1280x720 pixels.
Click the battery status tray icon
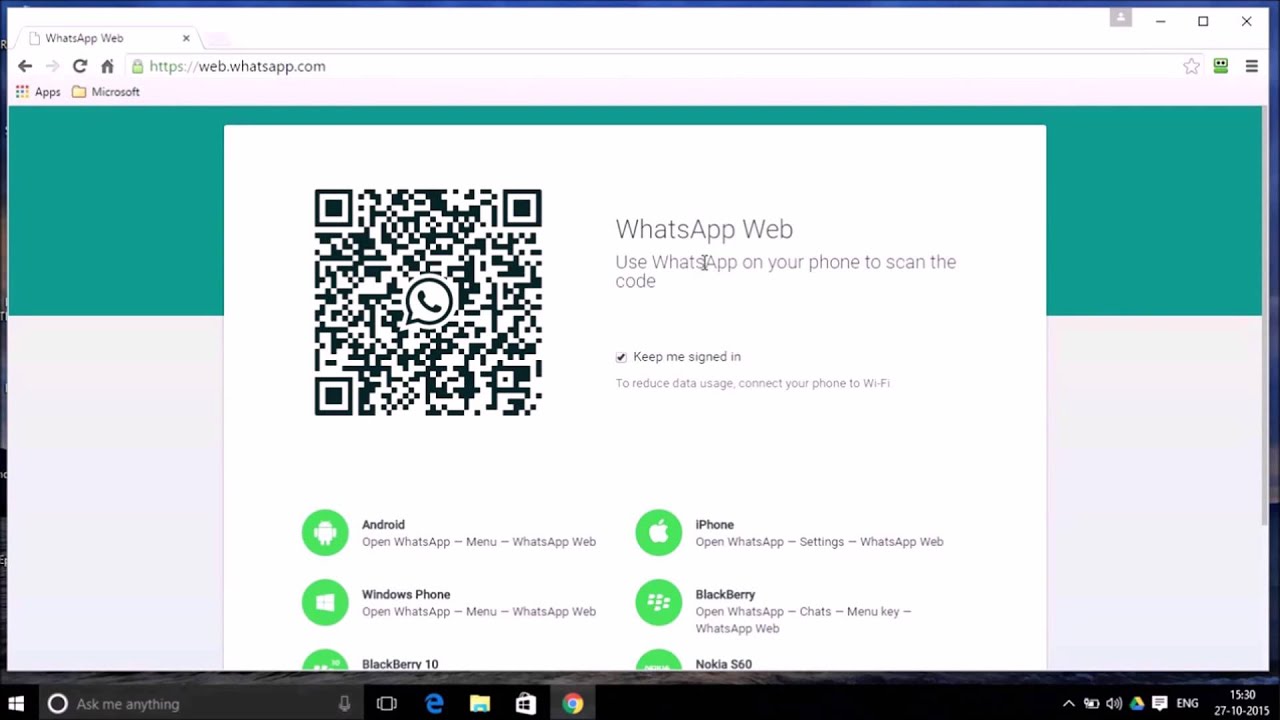pos(1091,704)
